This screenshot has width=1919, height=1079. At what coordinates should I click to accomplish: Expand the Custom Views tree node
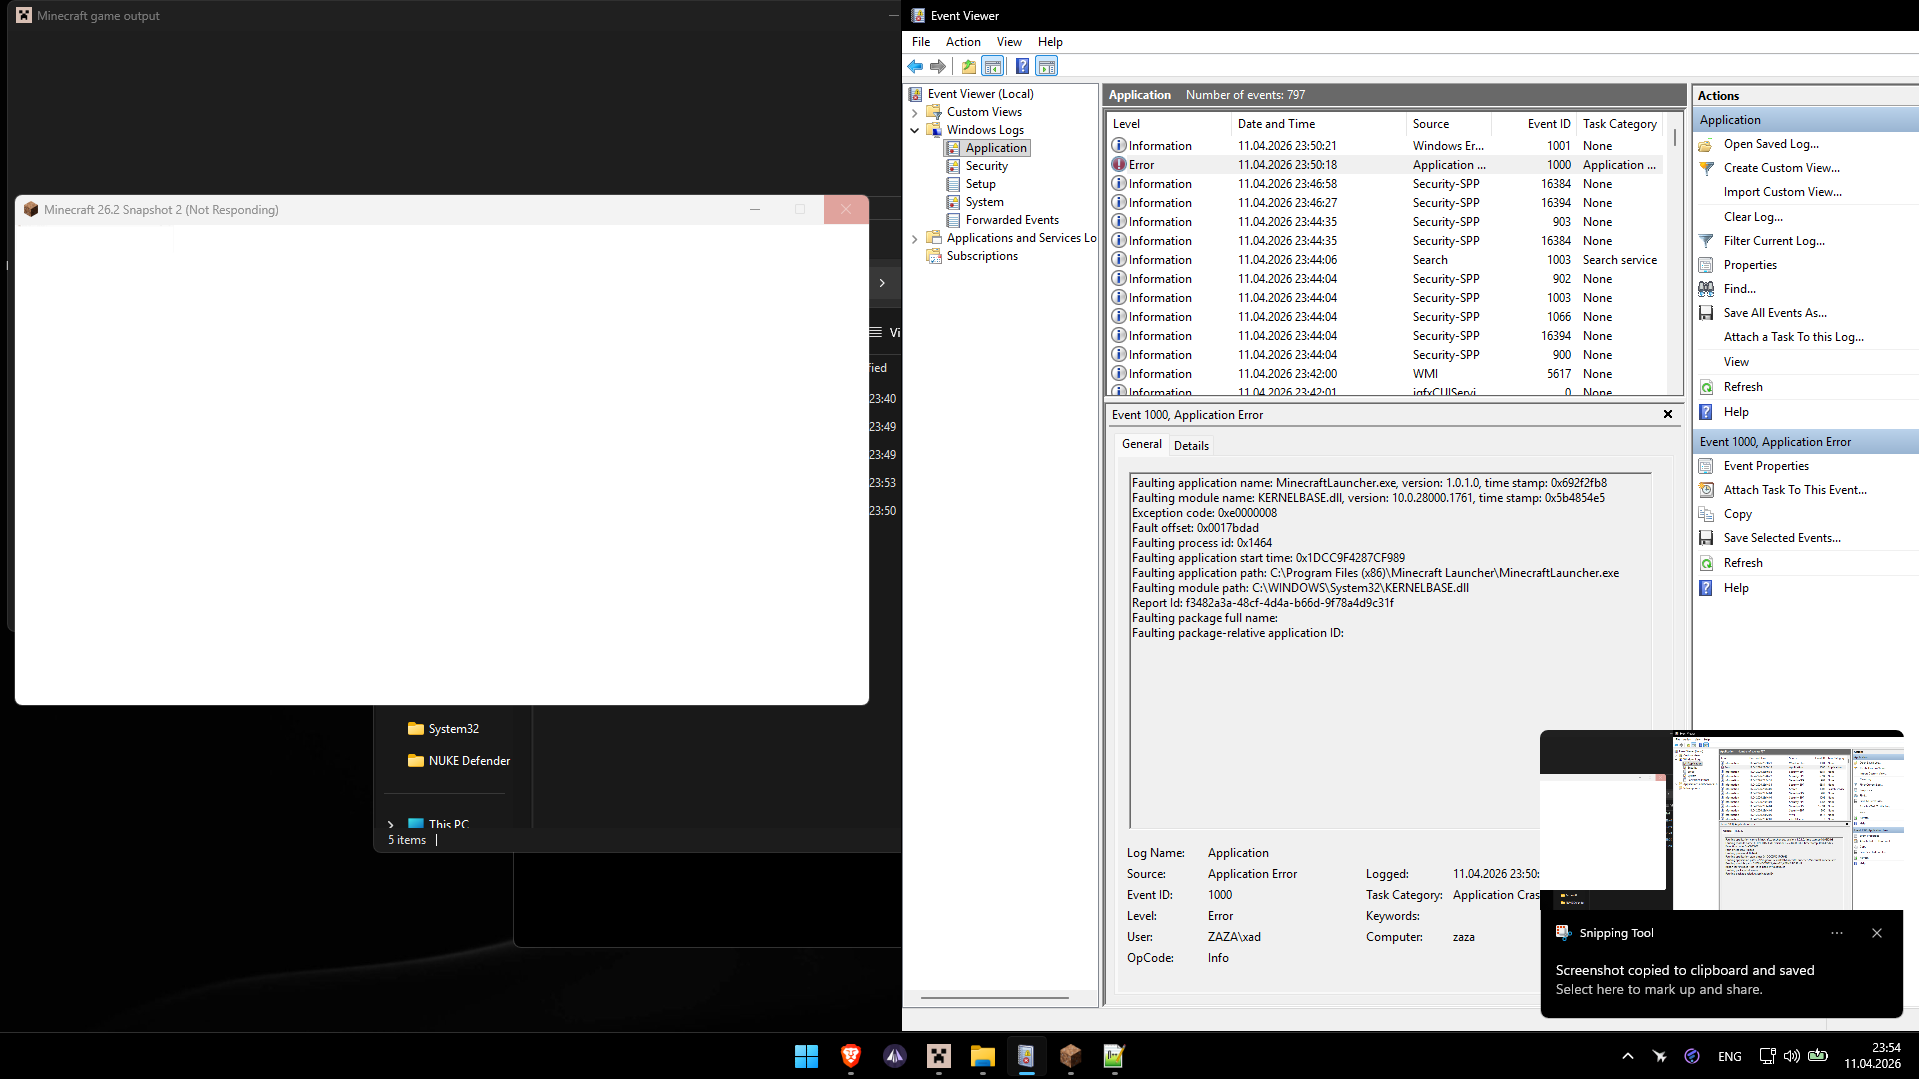coord(914,113)
